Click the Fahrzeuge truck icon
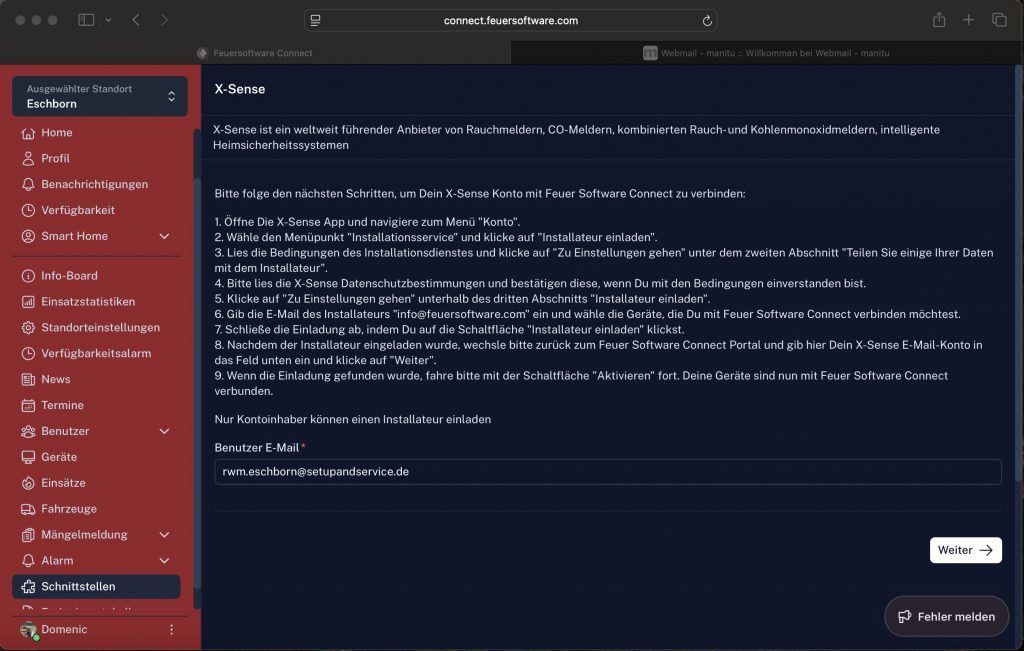Screen dimensions: 1024x651 click(28, 509)
